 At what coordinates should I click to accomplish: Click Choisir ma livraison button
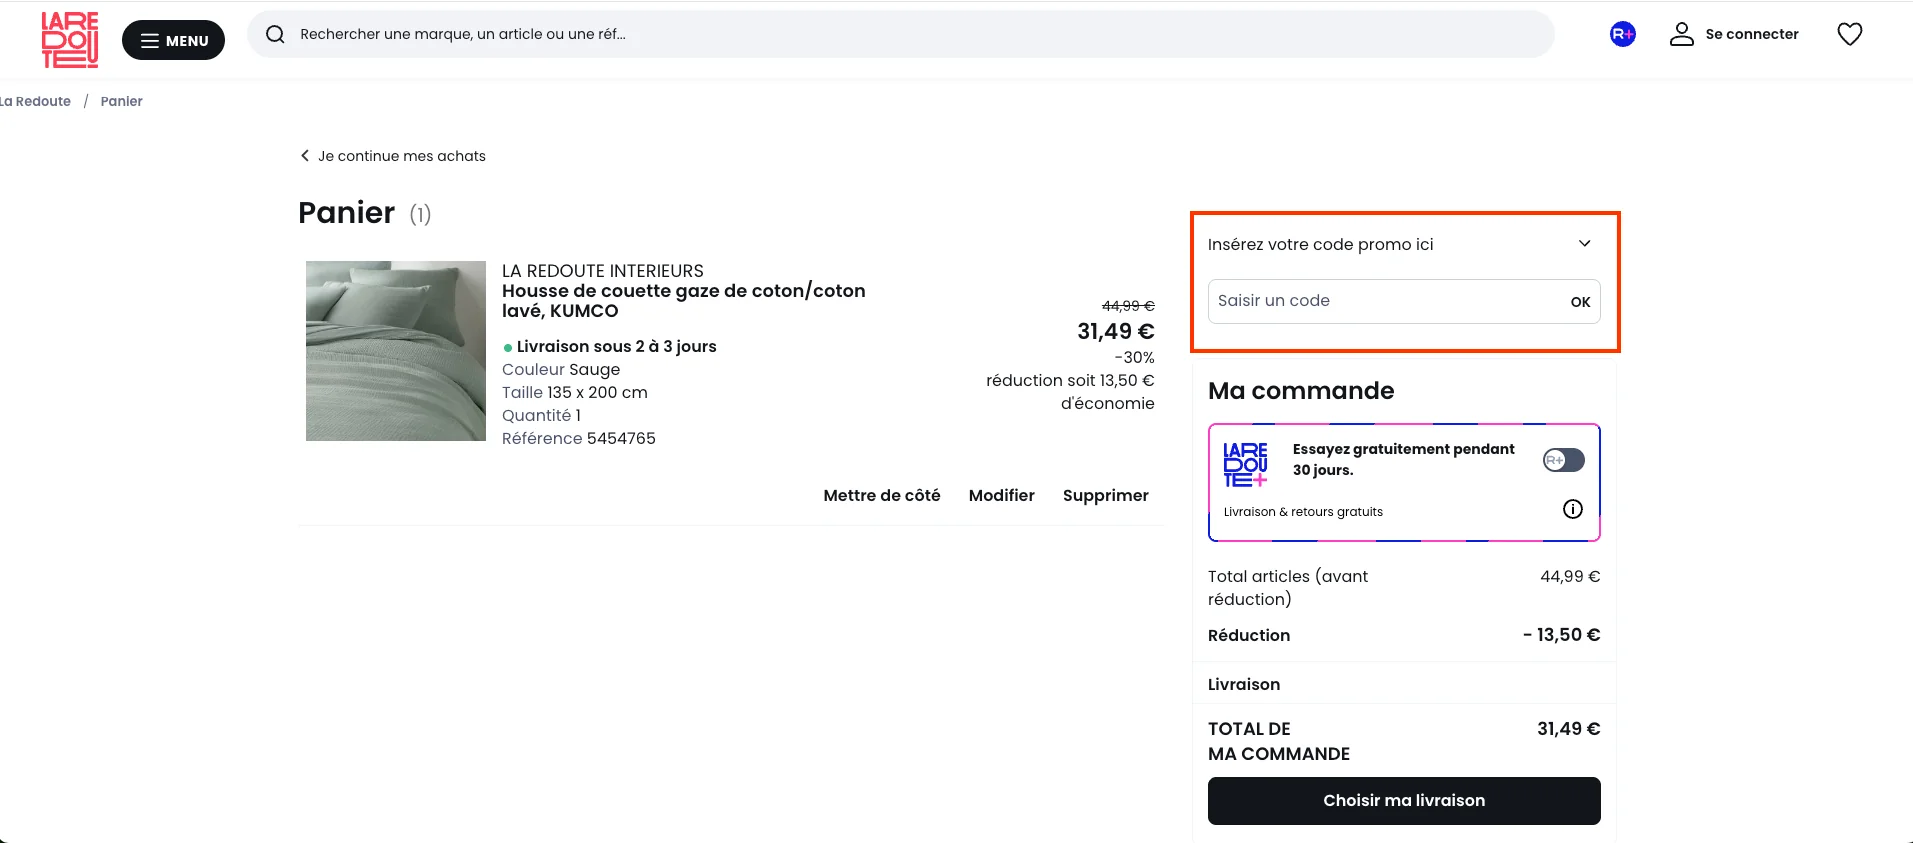pos(1404,801)
